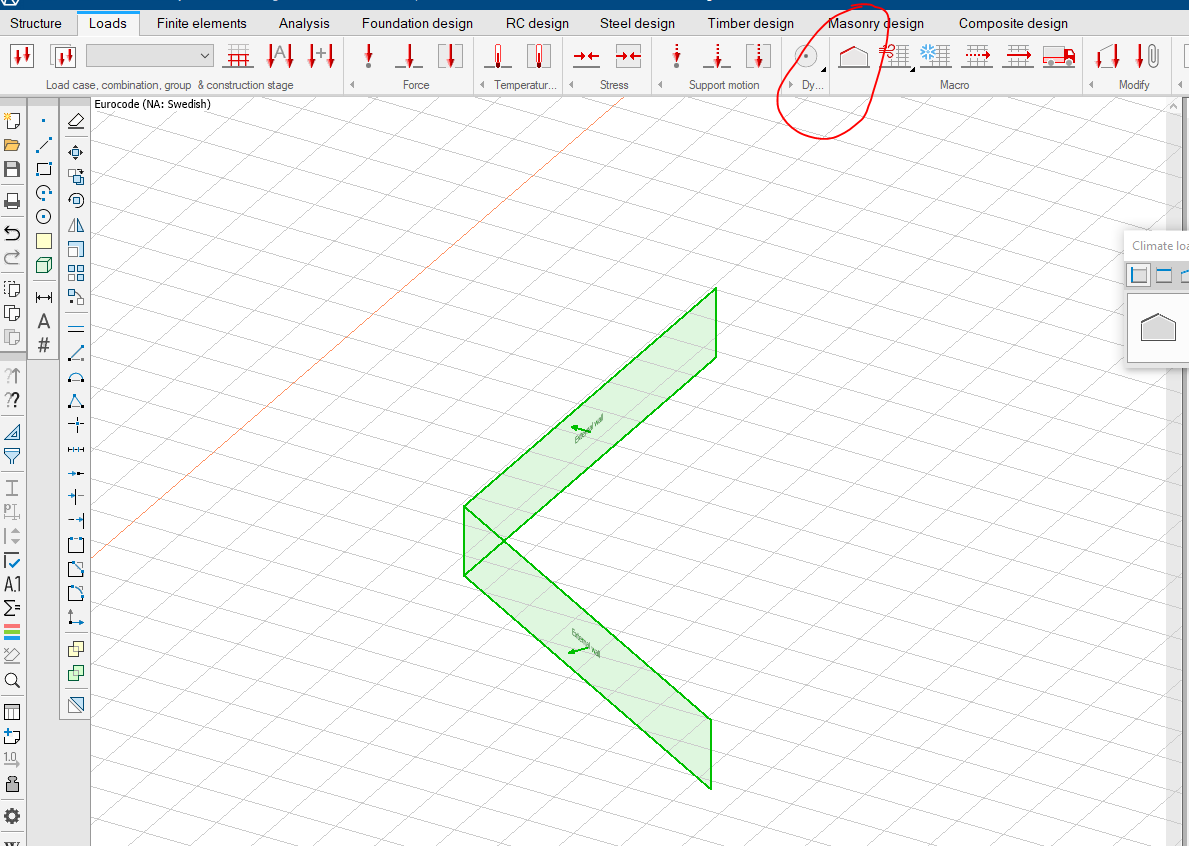Click the red truck moving load icon
1189x846 pixels.
pyautogui.click(x=1059, y=56)
